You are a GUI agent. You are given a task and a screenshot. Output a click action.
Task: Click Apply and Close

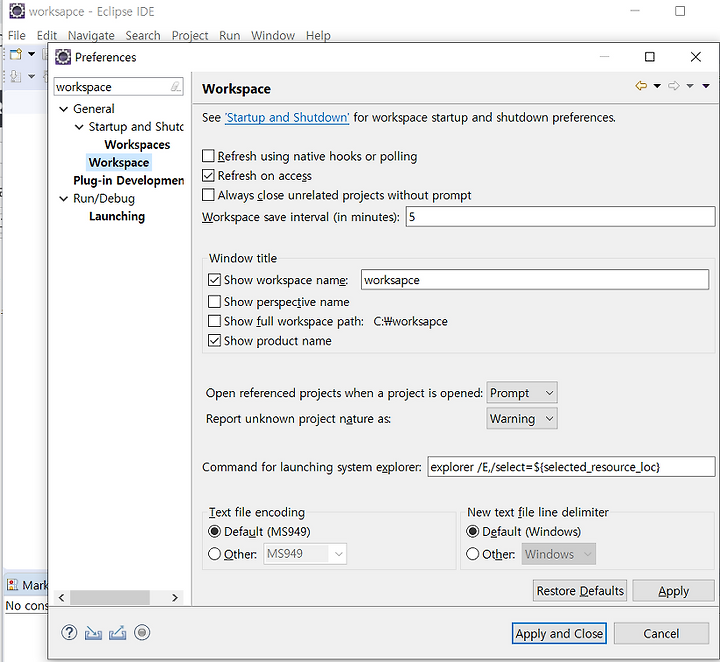click(559, 634)
